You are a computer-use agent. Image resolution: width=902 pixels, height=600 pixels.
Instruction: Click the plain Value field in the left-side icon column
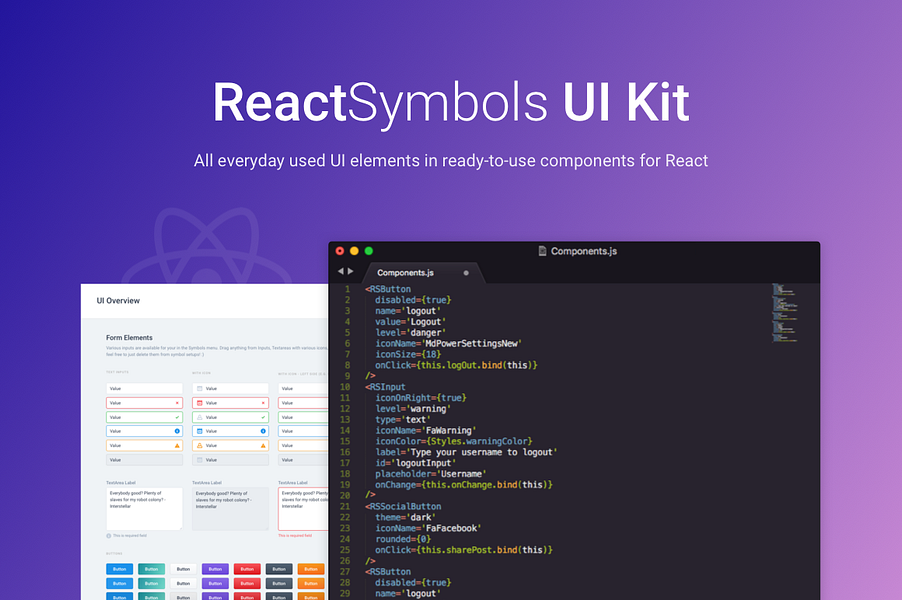coord(303,389)
